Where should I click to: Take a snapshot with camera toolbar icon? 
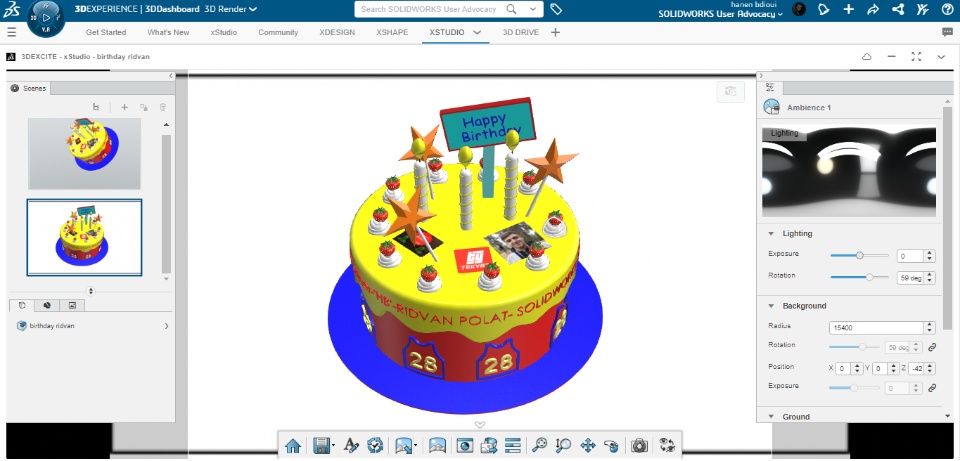[x=639, y=446]
